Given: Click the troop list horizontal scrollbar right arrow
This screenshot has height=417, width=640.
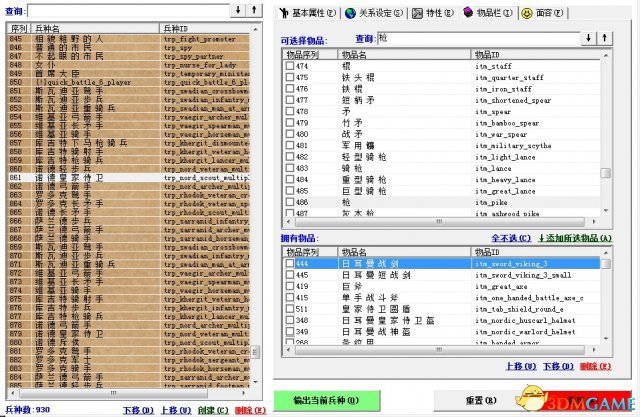Looking at the screenshot, I should [244, 393].
